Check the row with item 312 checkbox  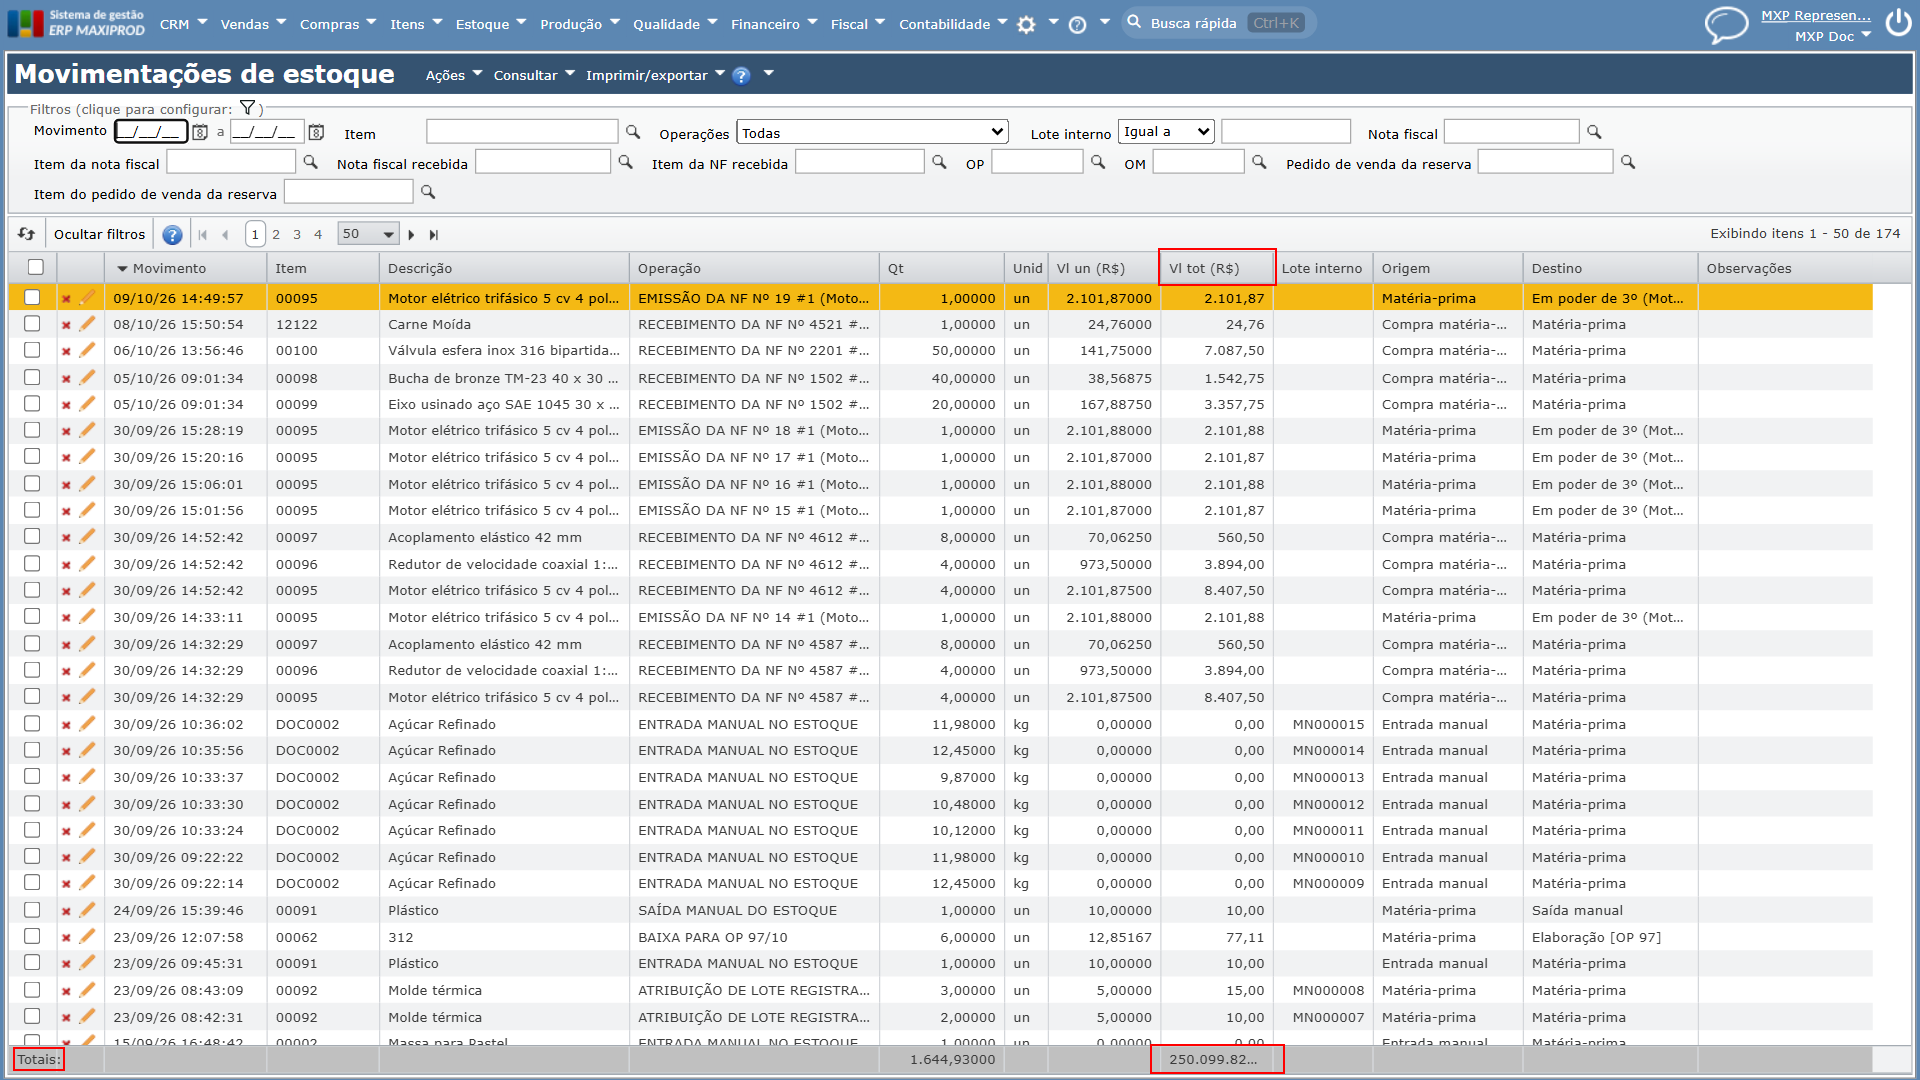32,936
